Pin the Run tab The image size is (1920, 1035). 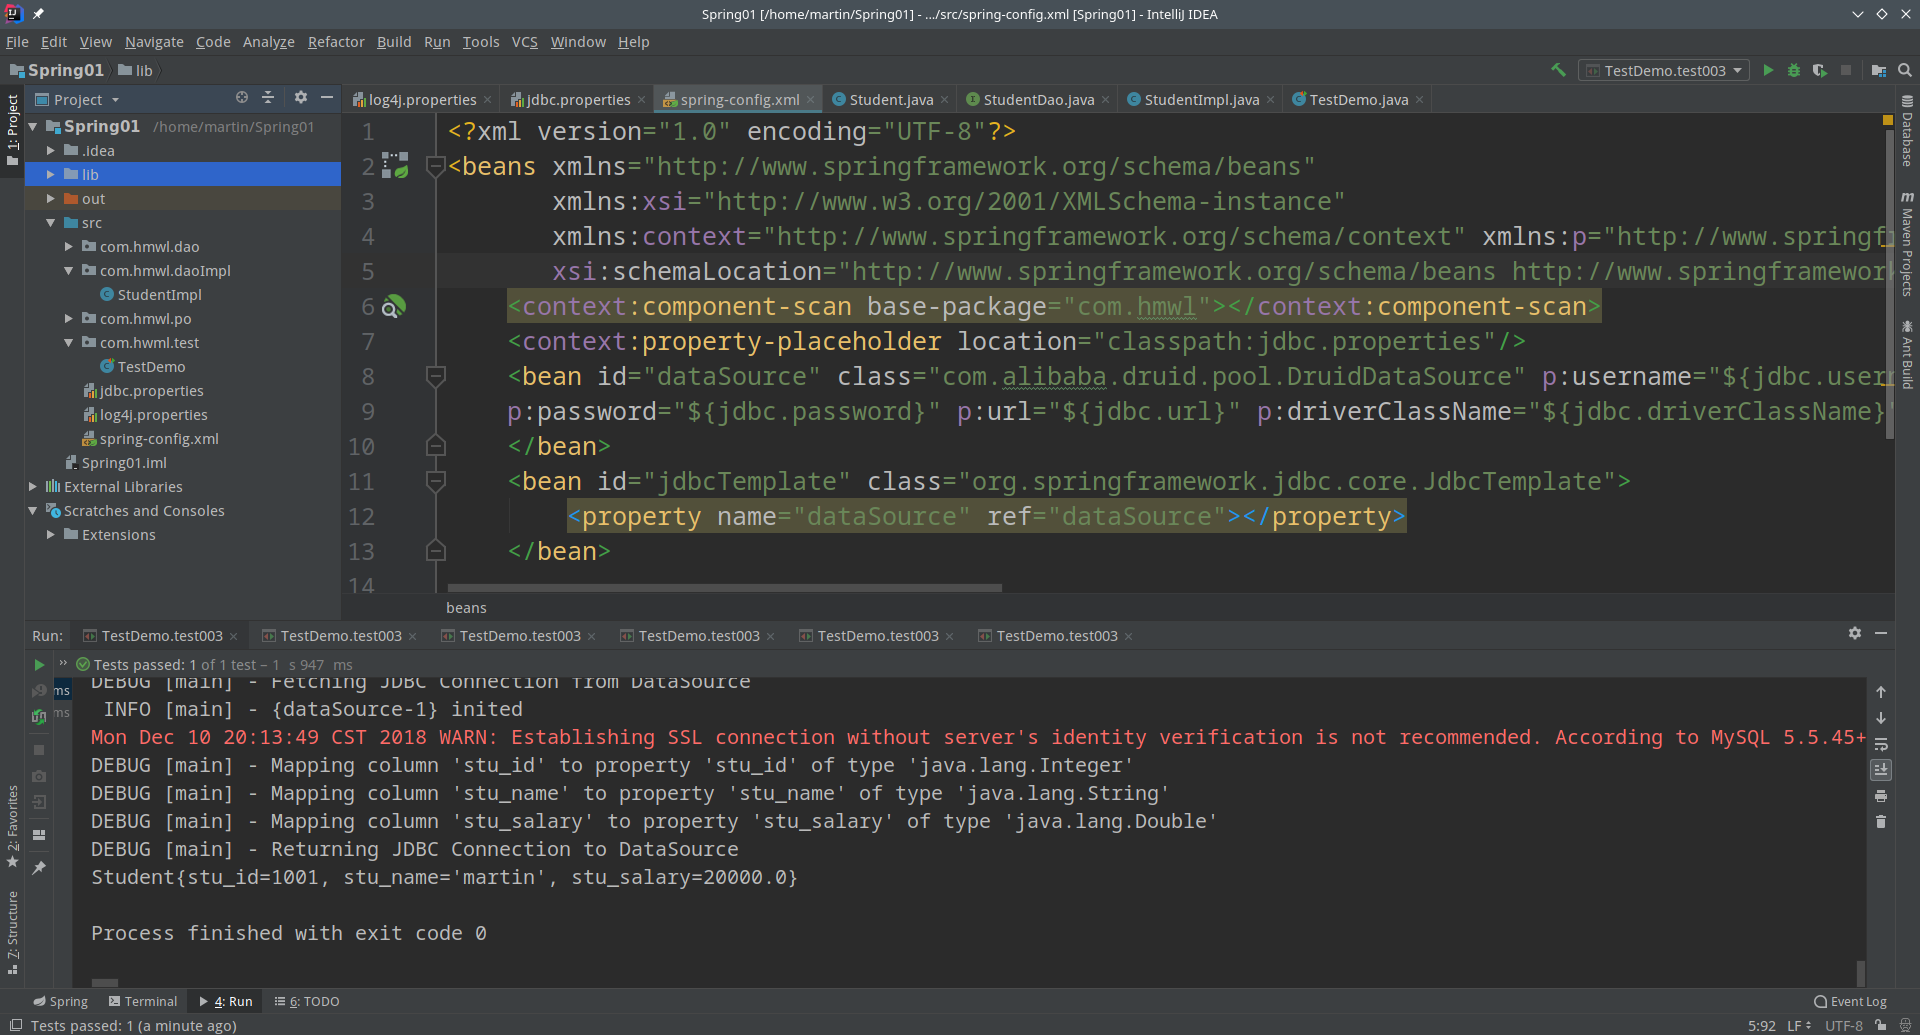(x=39, y=868)
